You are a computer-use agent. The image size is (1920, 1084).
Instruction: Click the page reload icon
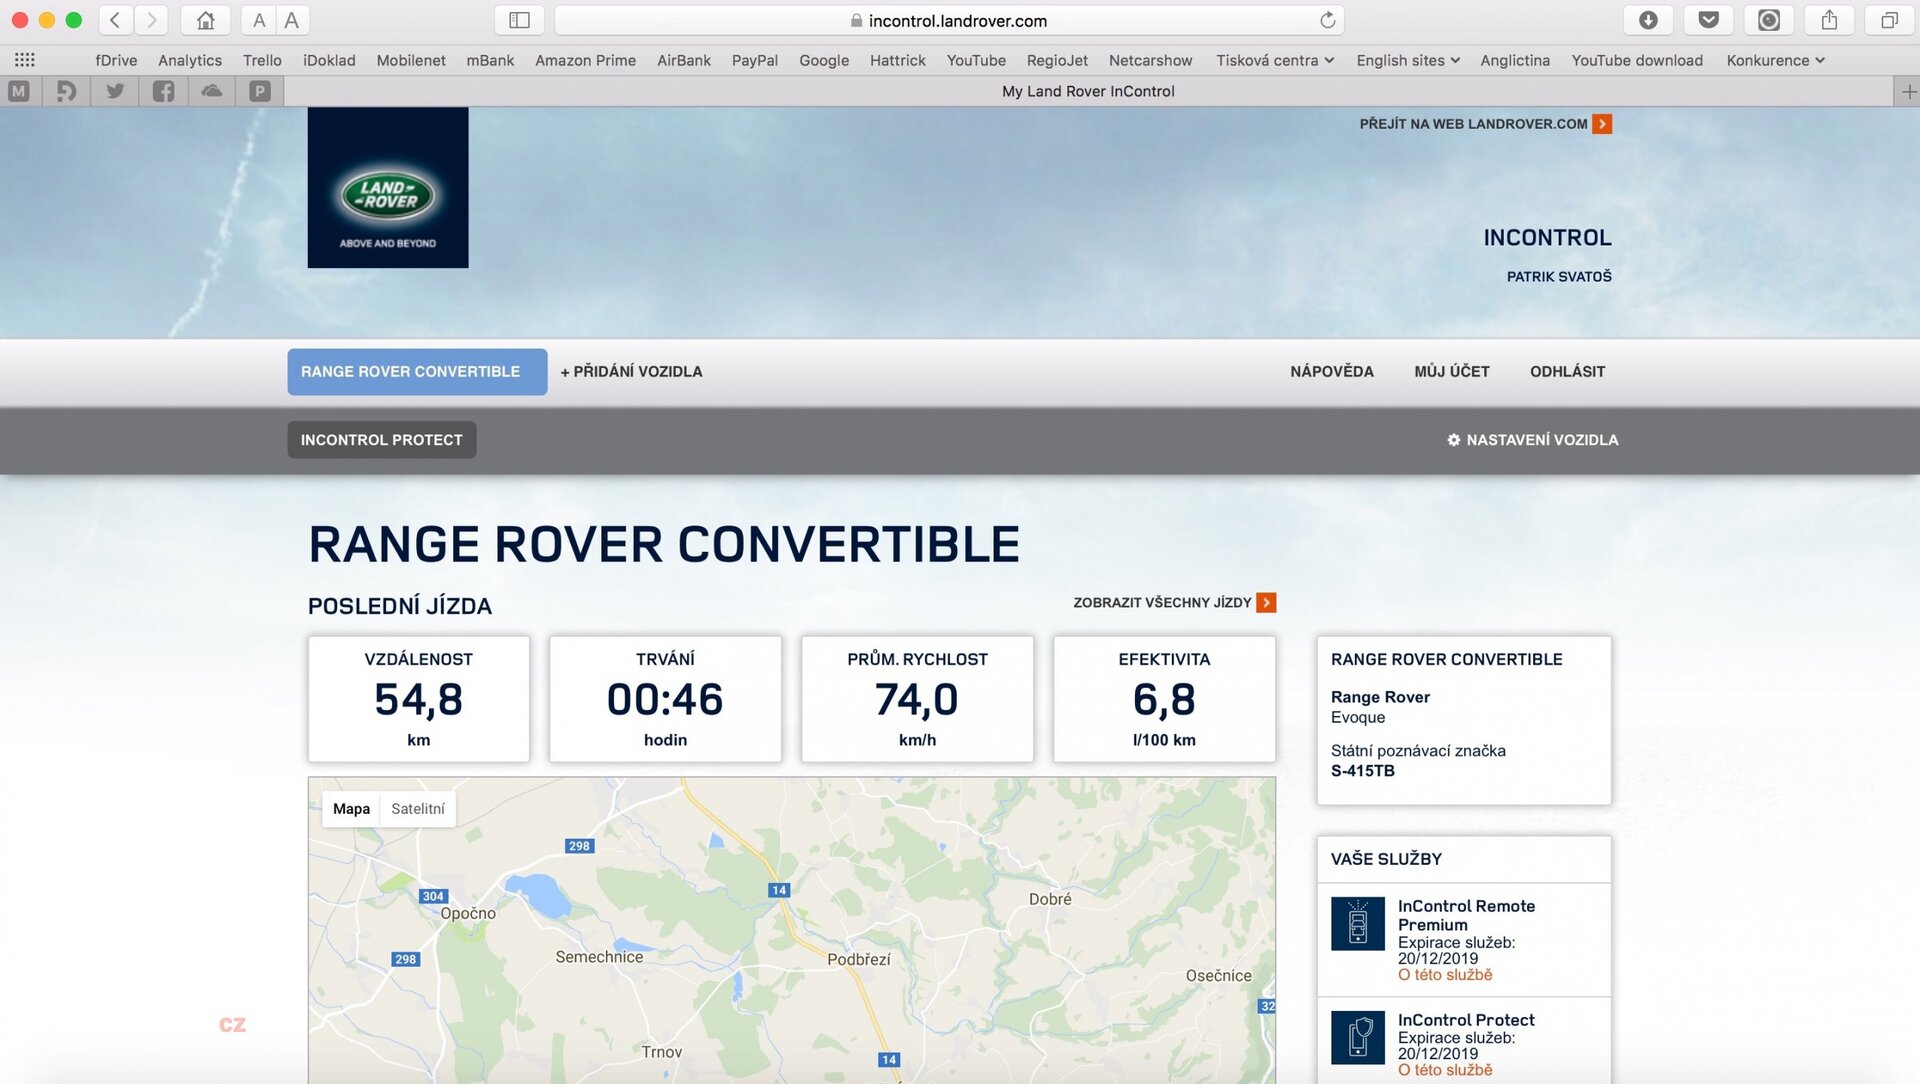(x=1327, y=20)
